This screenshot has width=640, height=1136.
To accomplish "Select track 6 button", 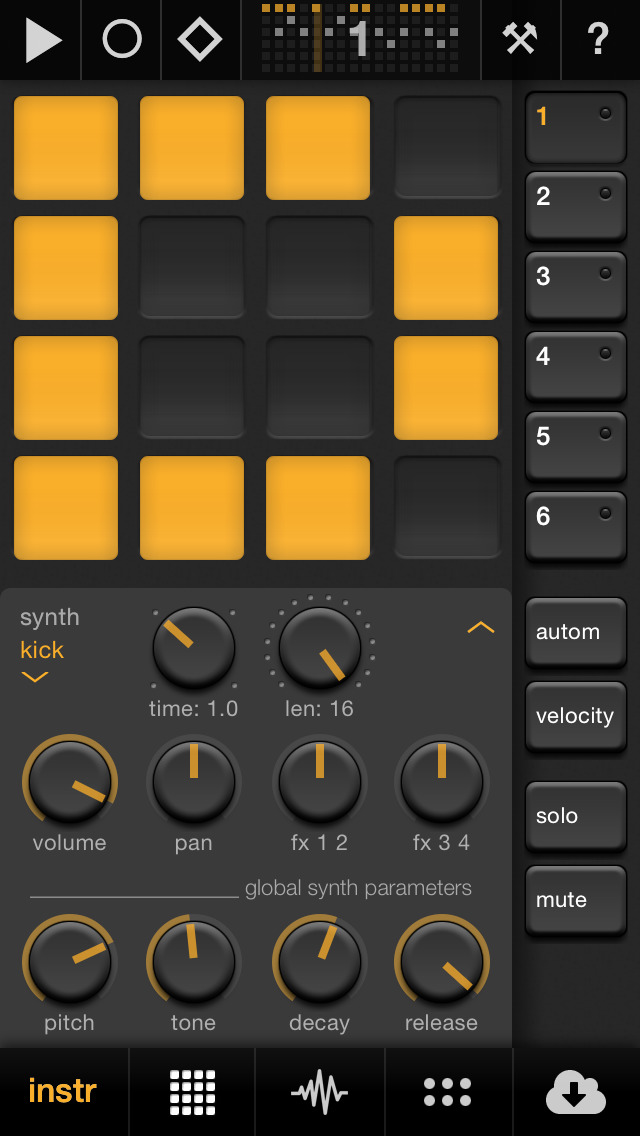I will pyautogui.click(x=575, y=527).
